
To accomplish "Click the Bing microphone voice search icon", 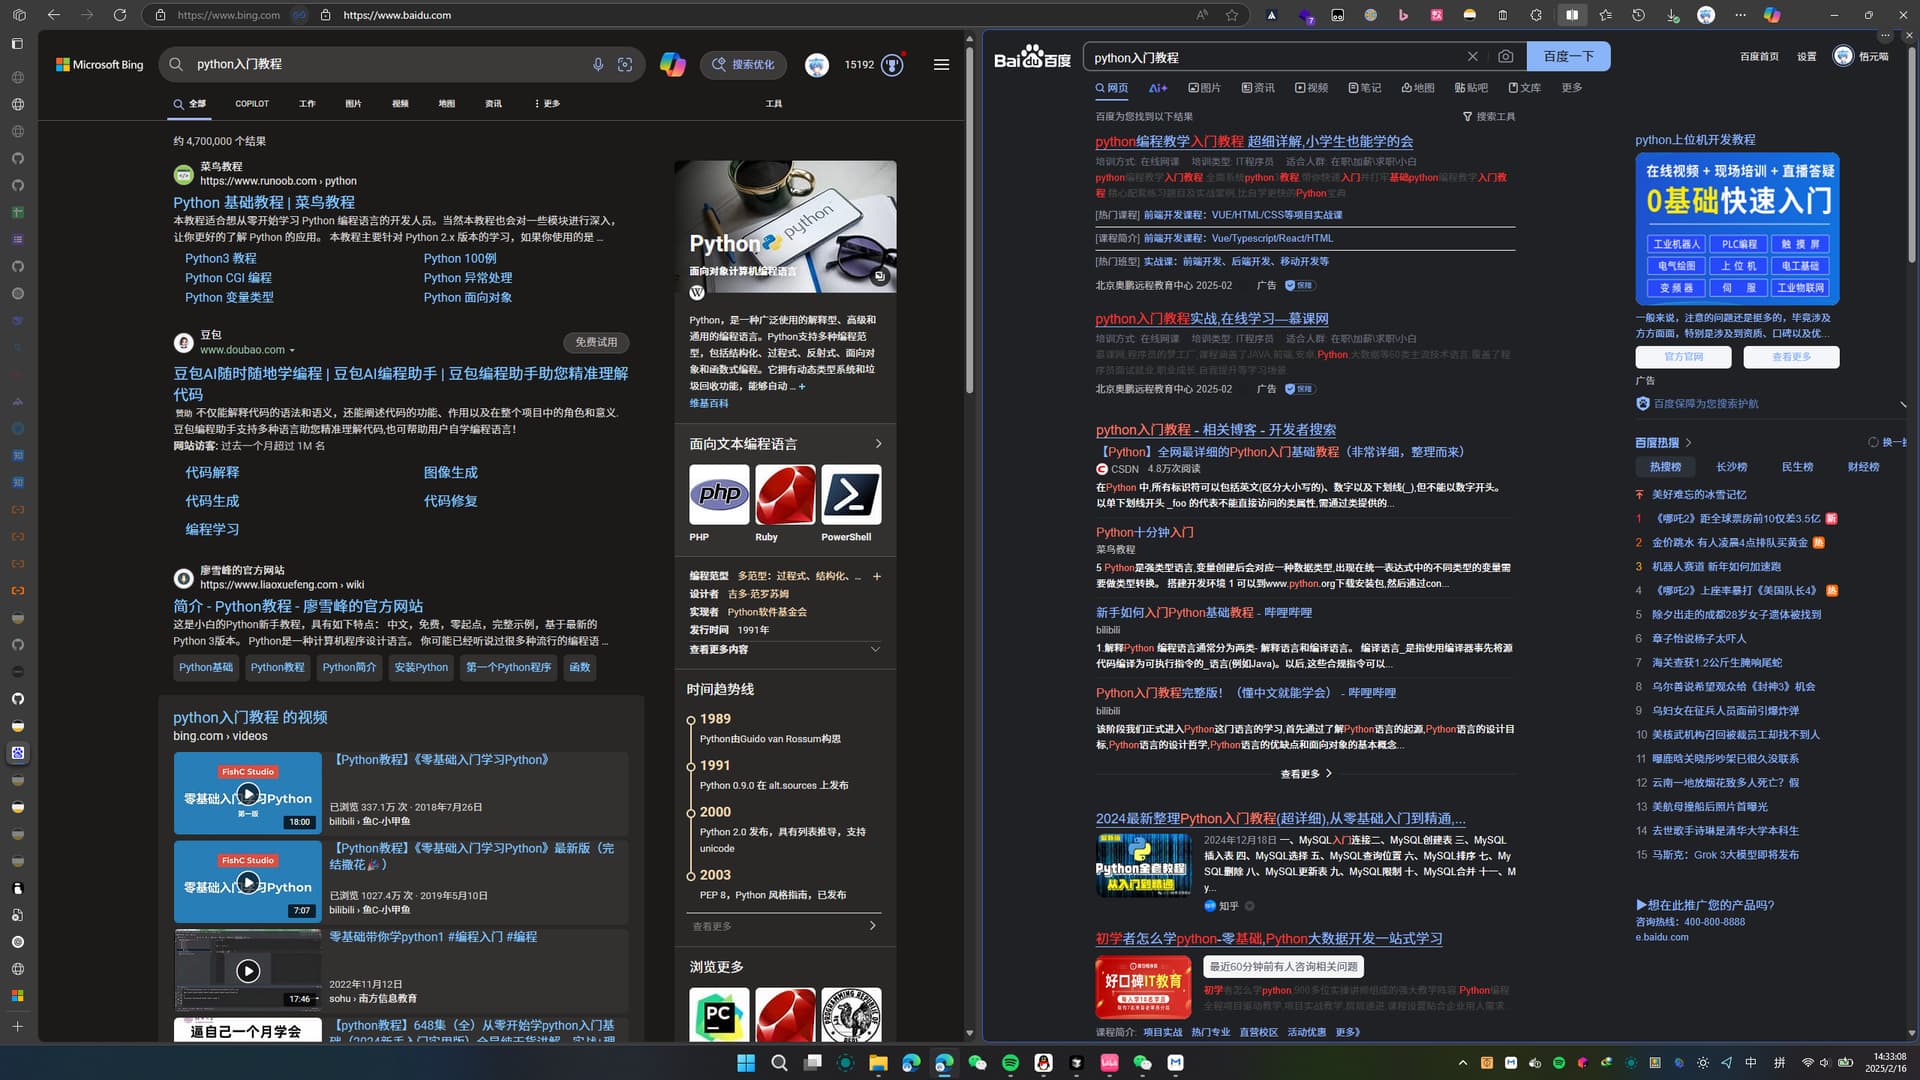I will [598, 64].
